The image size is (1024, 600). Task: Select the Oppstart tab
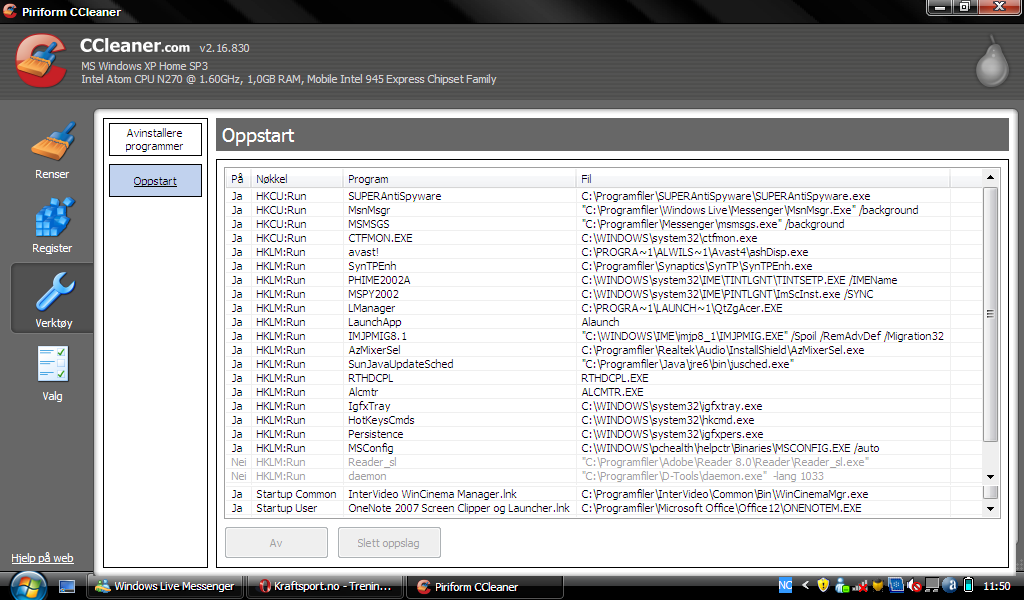pyautogui.click(x=155, y=181)
